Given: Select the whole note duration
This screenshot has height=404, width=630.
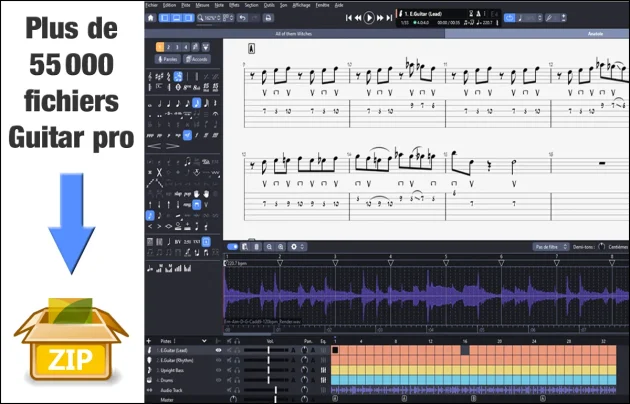Looking at the screenshot, I should pyautogui.click(x=150, y=104).
